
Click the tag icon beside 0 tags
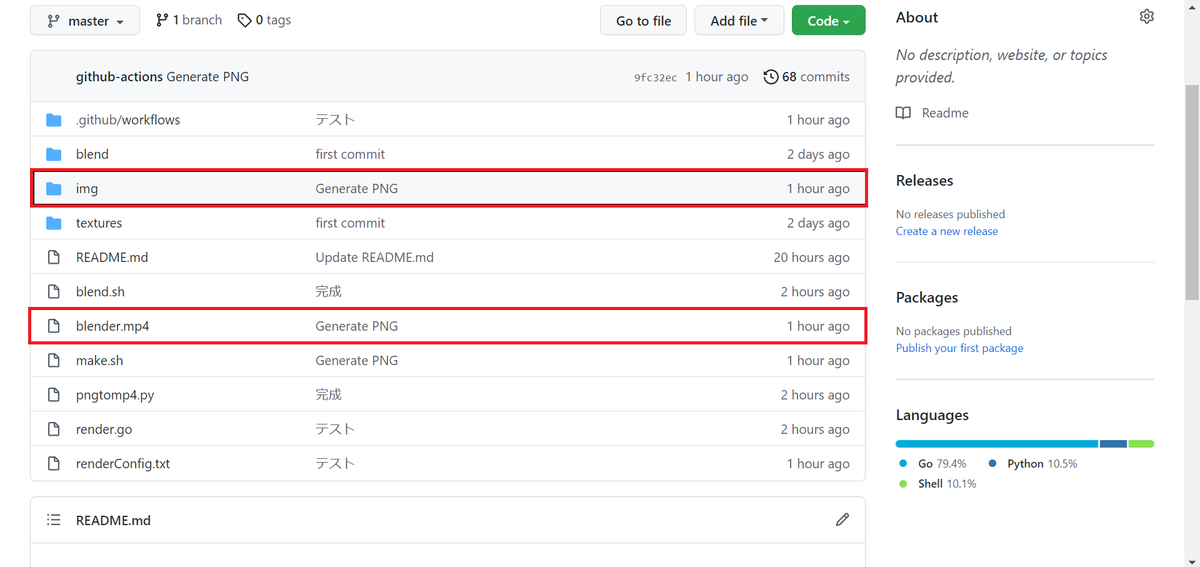pos(244,20)
